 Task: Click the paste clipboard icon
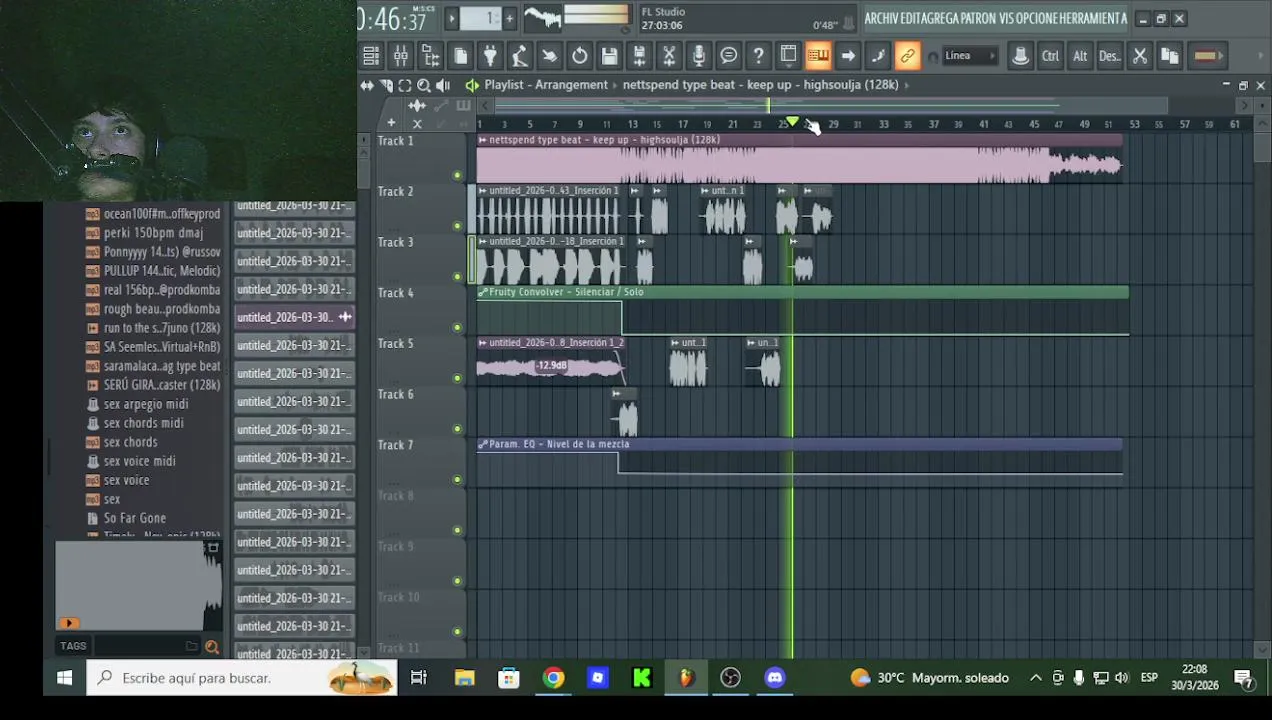1169,56
